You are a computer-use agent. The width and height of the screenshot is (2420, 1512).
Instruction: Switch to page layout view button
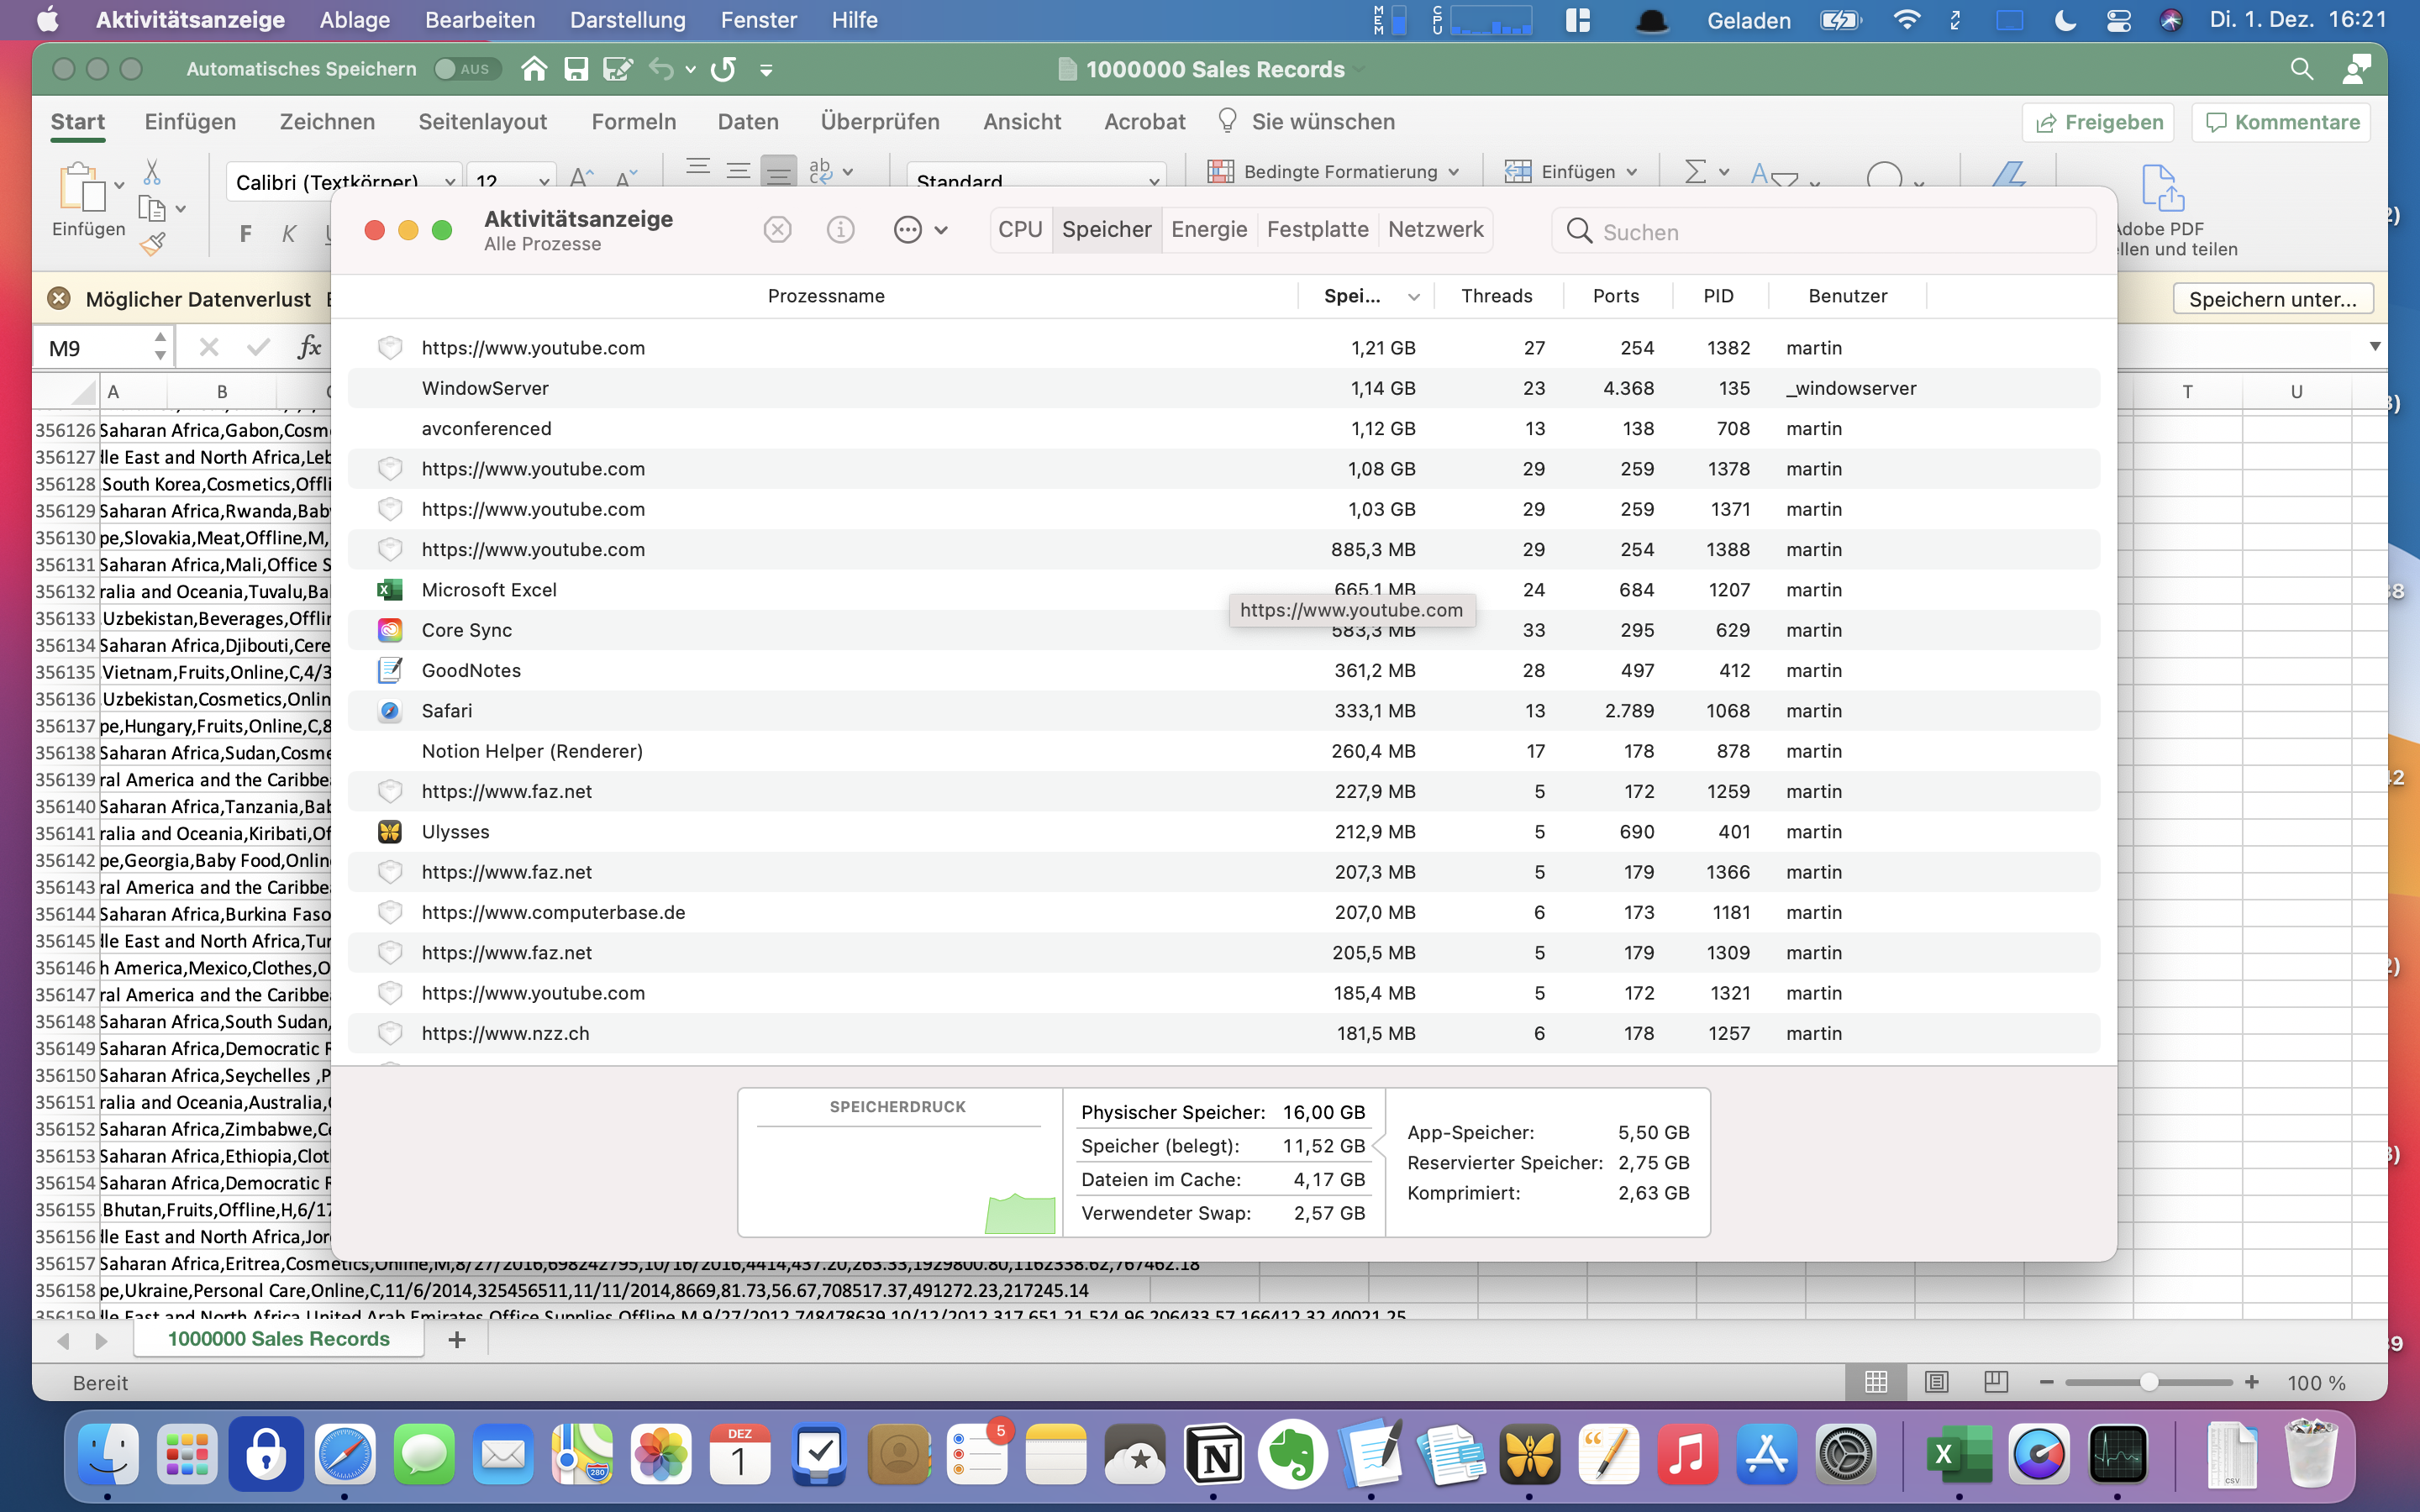1936,1382
